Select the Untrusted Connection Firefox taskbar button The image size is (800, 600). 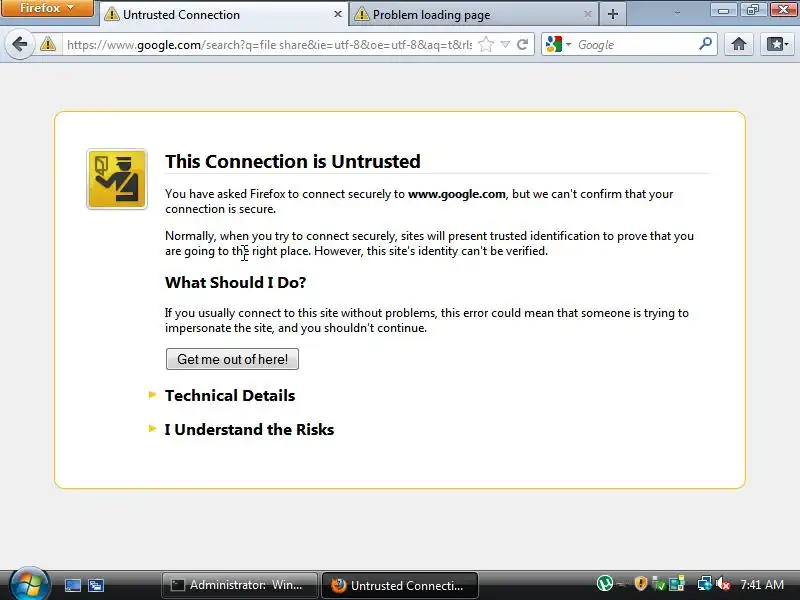(x=399, y=585)
